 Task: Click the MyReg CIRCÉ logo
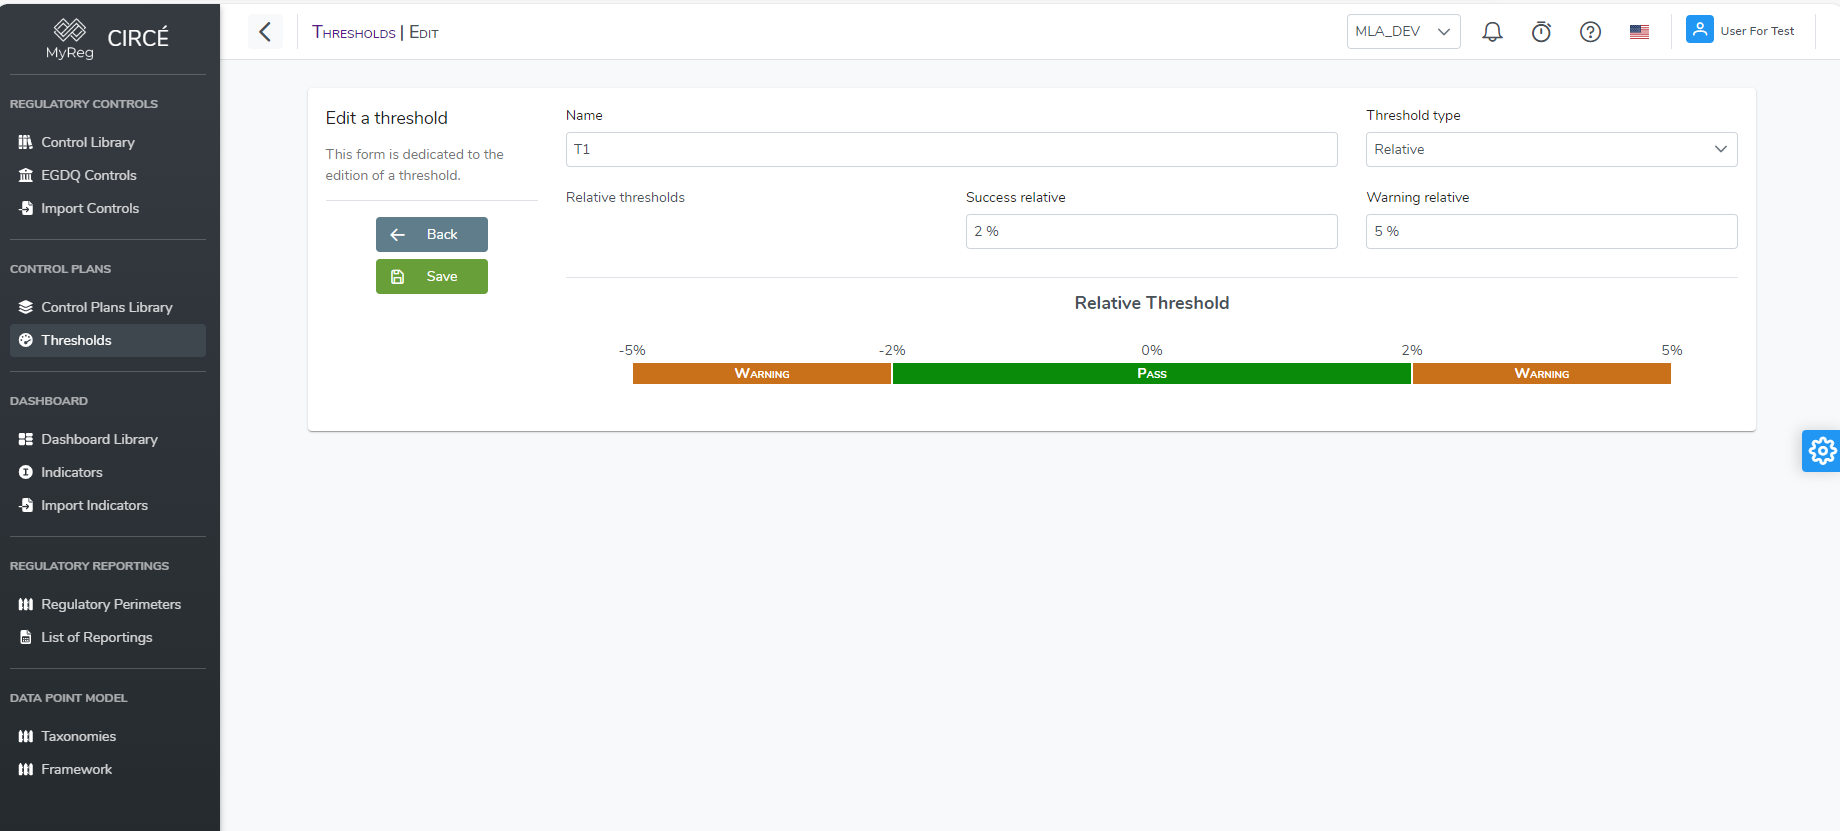click(x=108, y=39)
